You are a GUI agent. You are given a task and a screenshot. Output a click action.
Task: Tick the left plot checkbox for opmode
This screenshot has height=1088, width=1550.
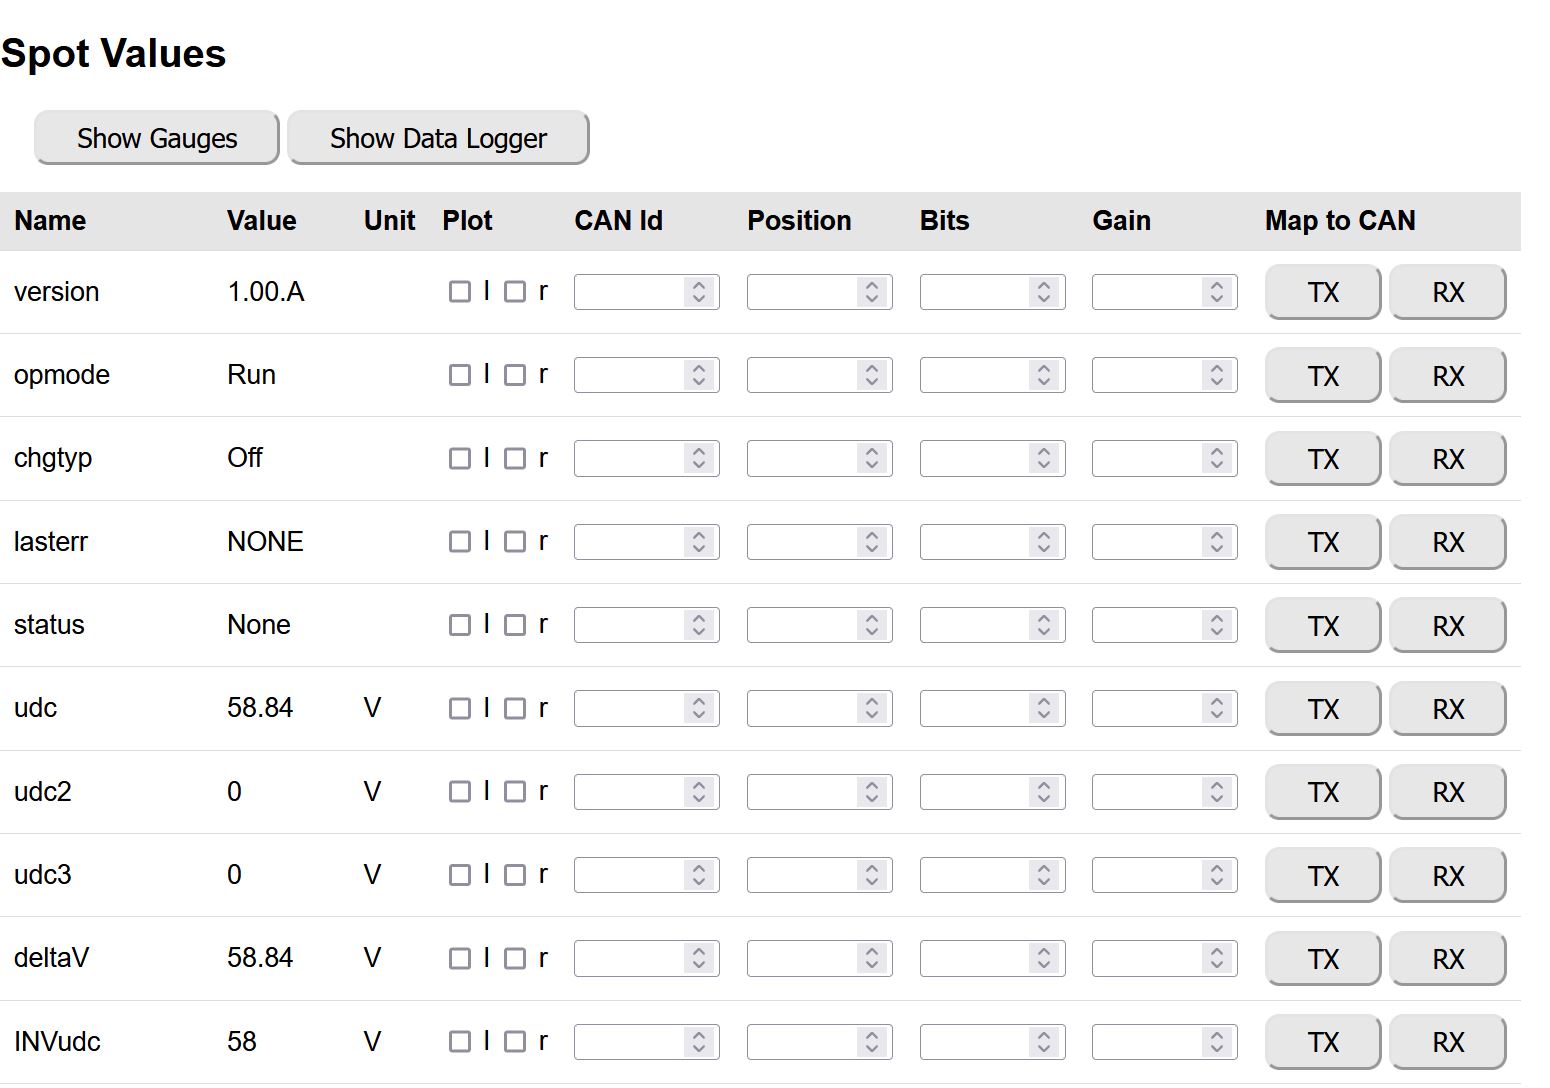click(x=460, y=375)
